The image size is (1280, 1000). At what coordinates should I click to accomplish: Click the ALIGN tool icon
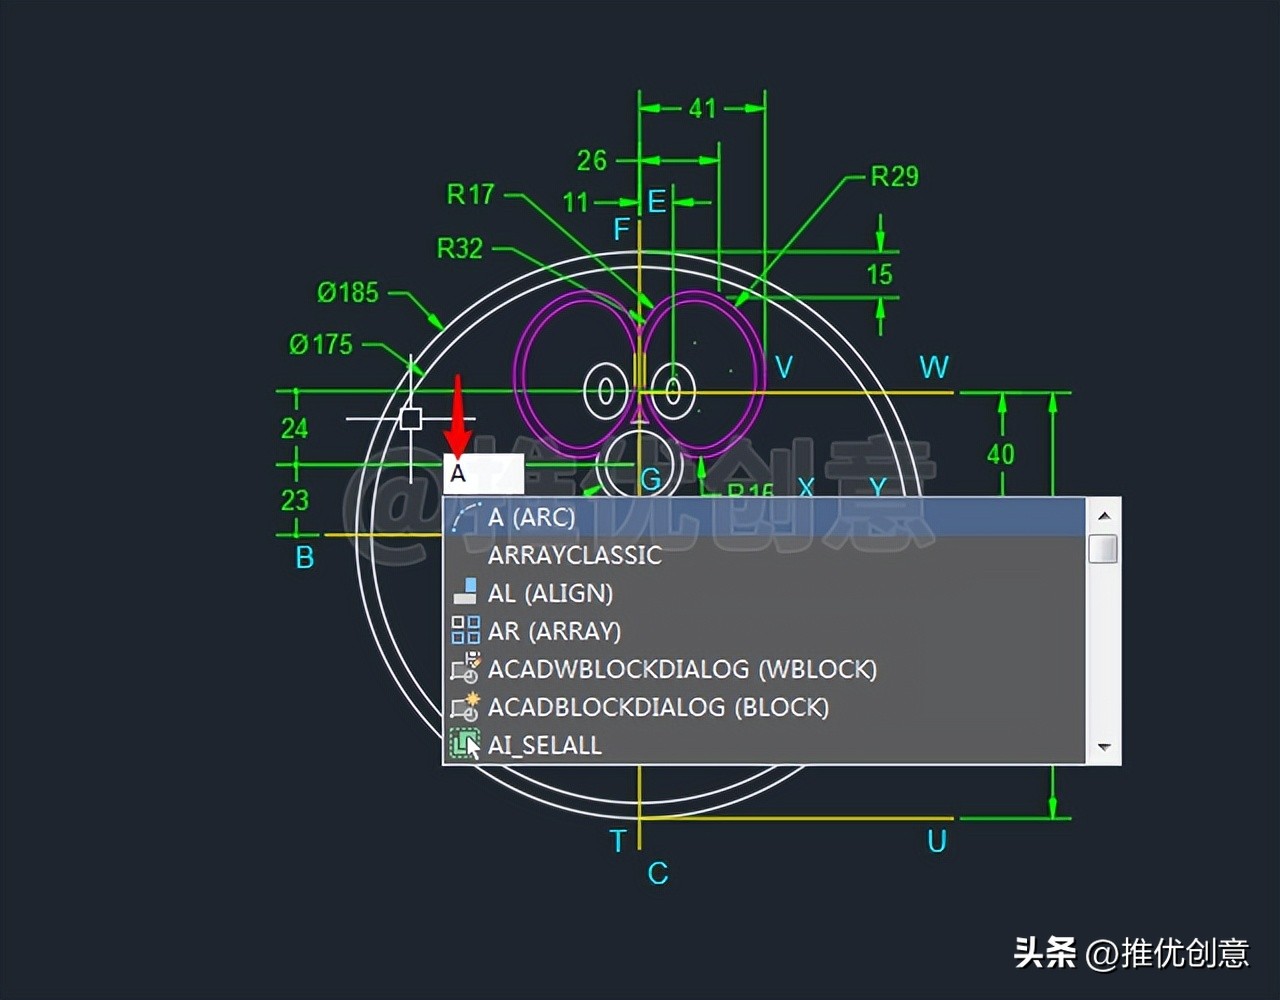[464, 592]
